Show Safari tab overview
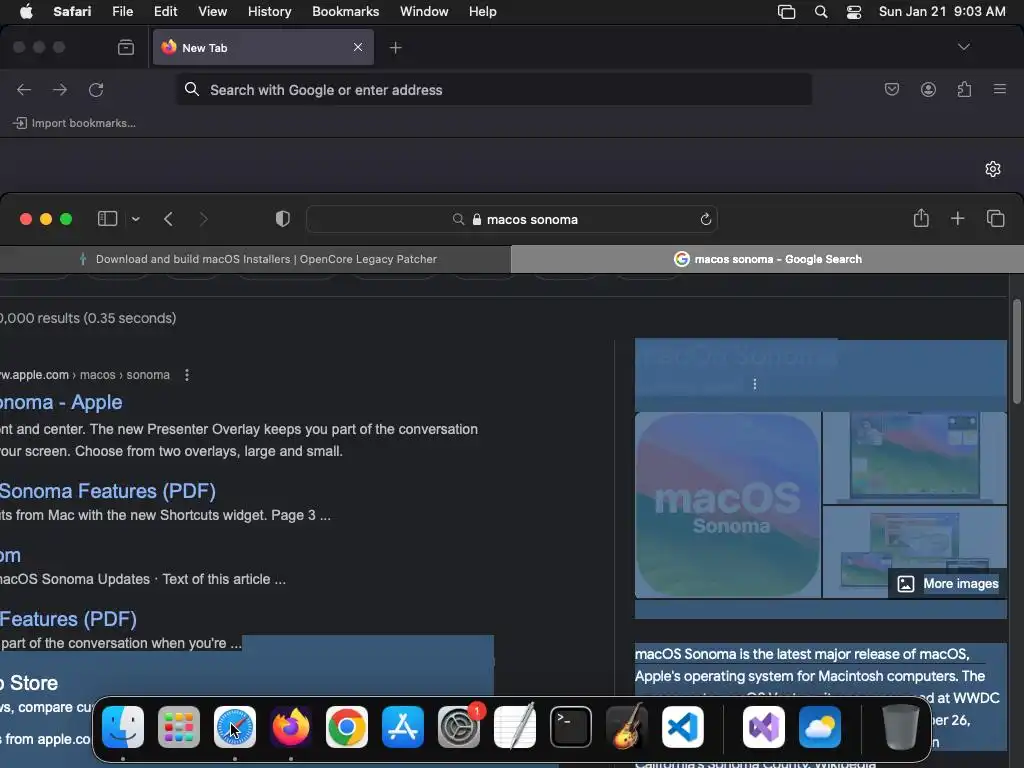1024x768 pixels. tap(995, 219)
